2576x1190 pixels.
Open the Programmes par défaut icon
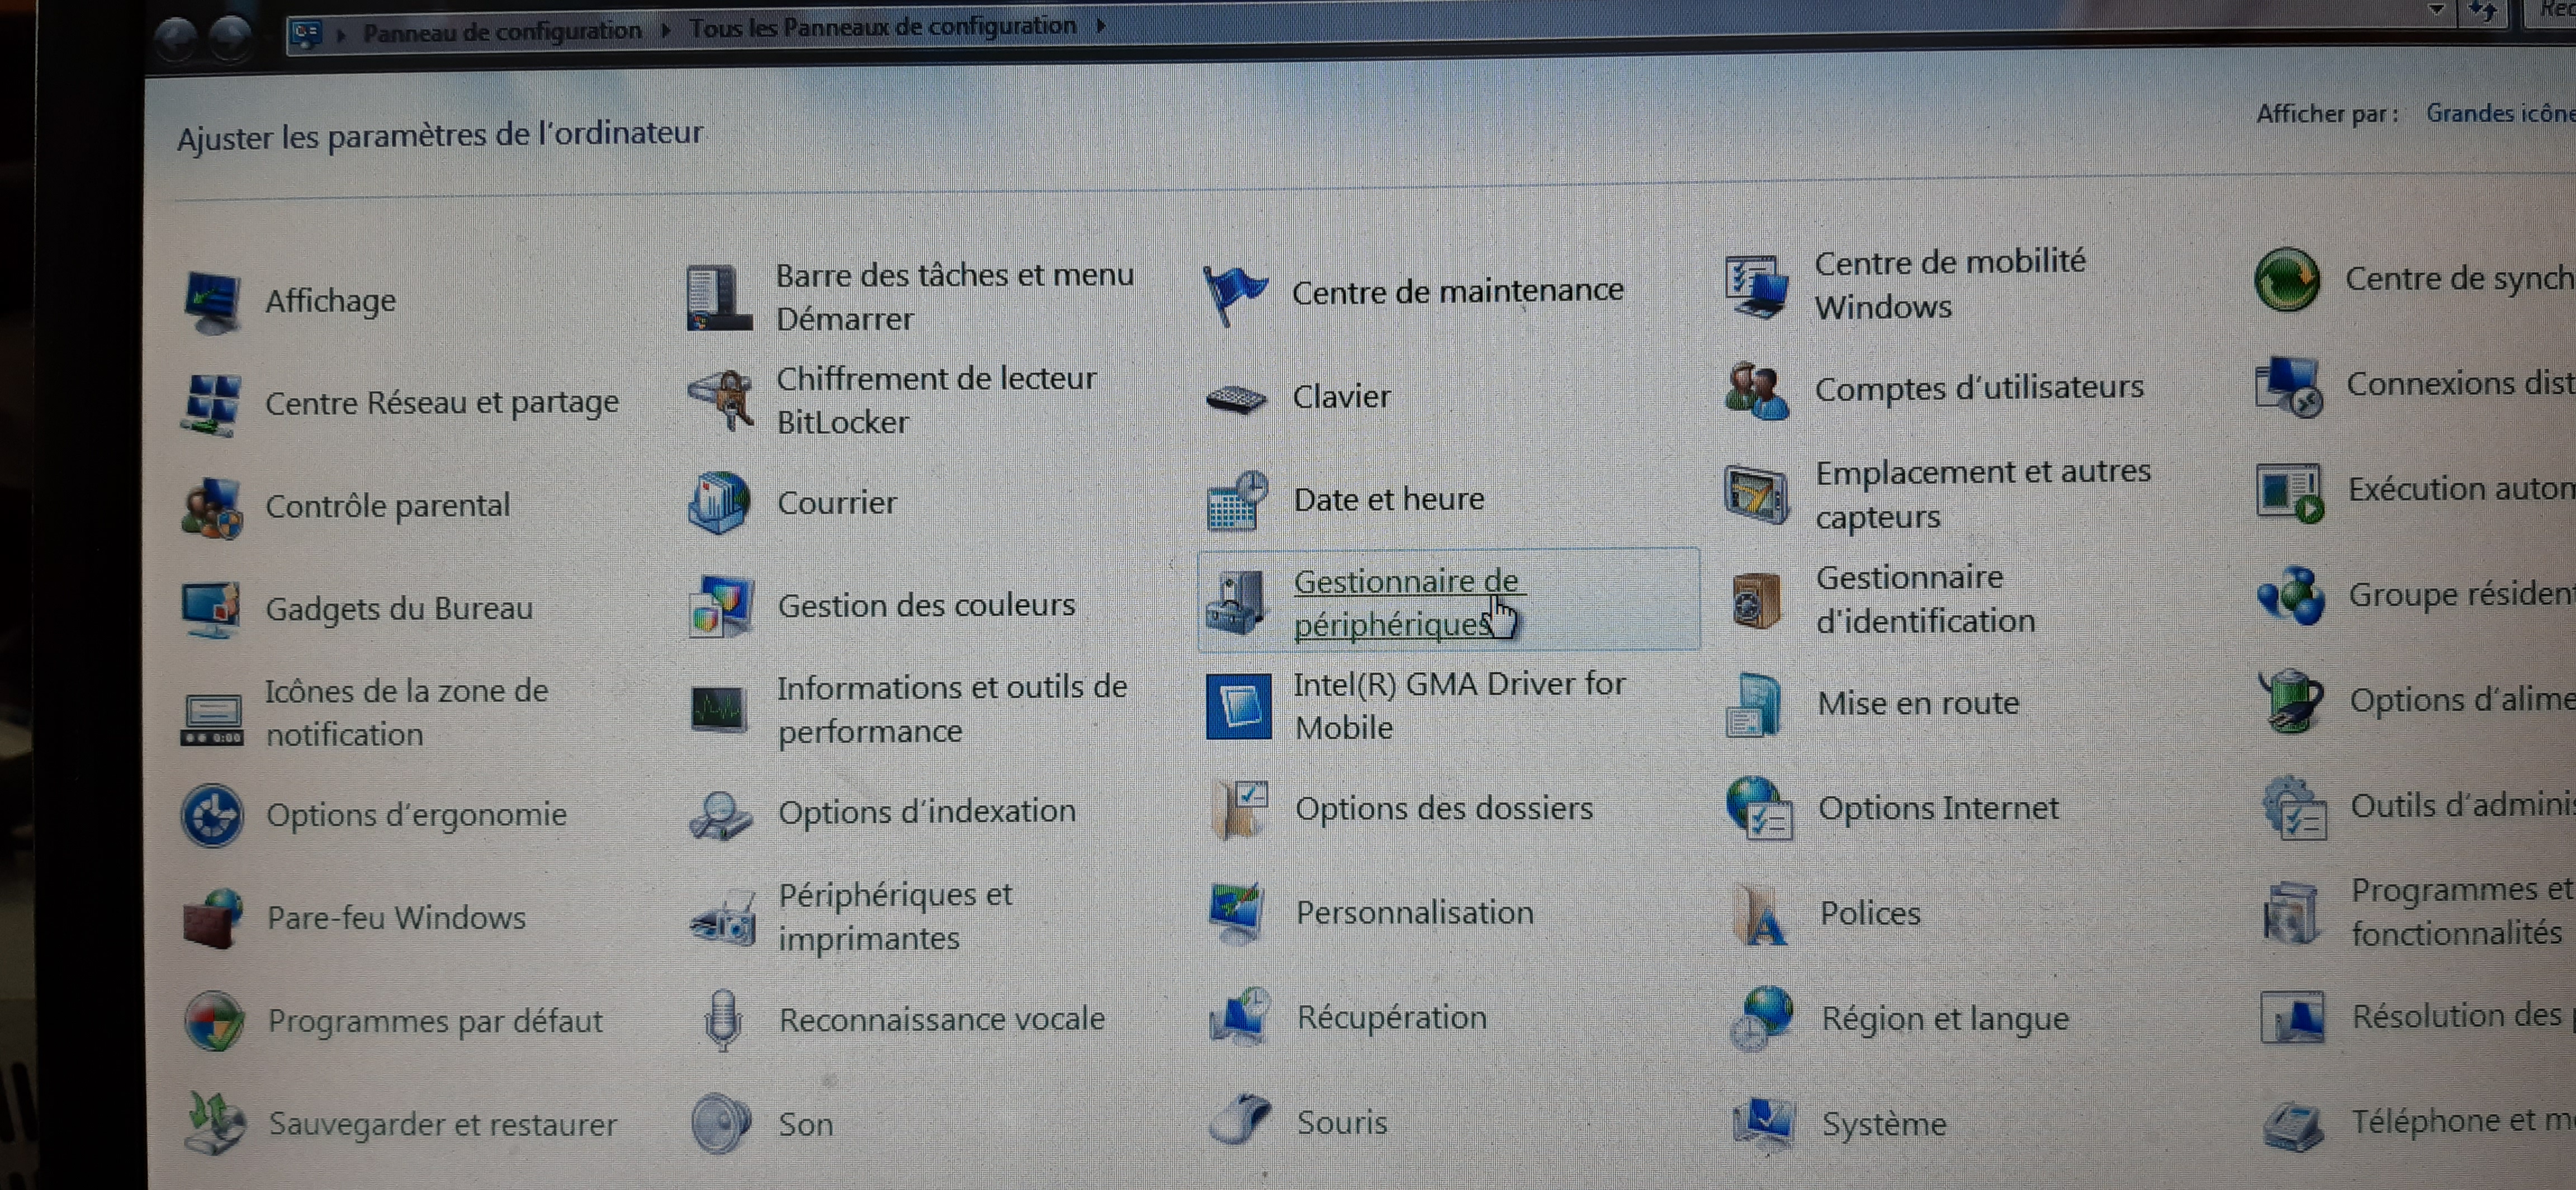(214, 1021)
